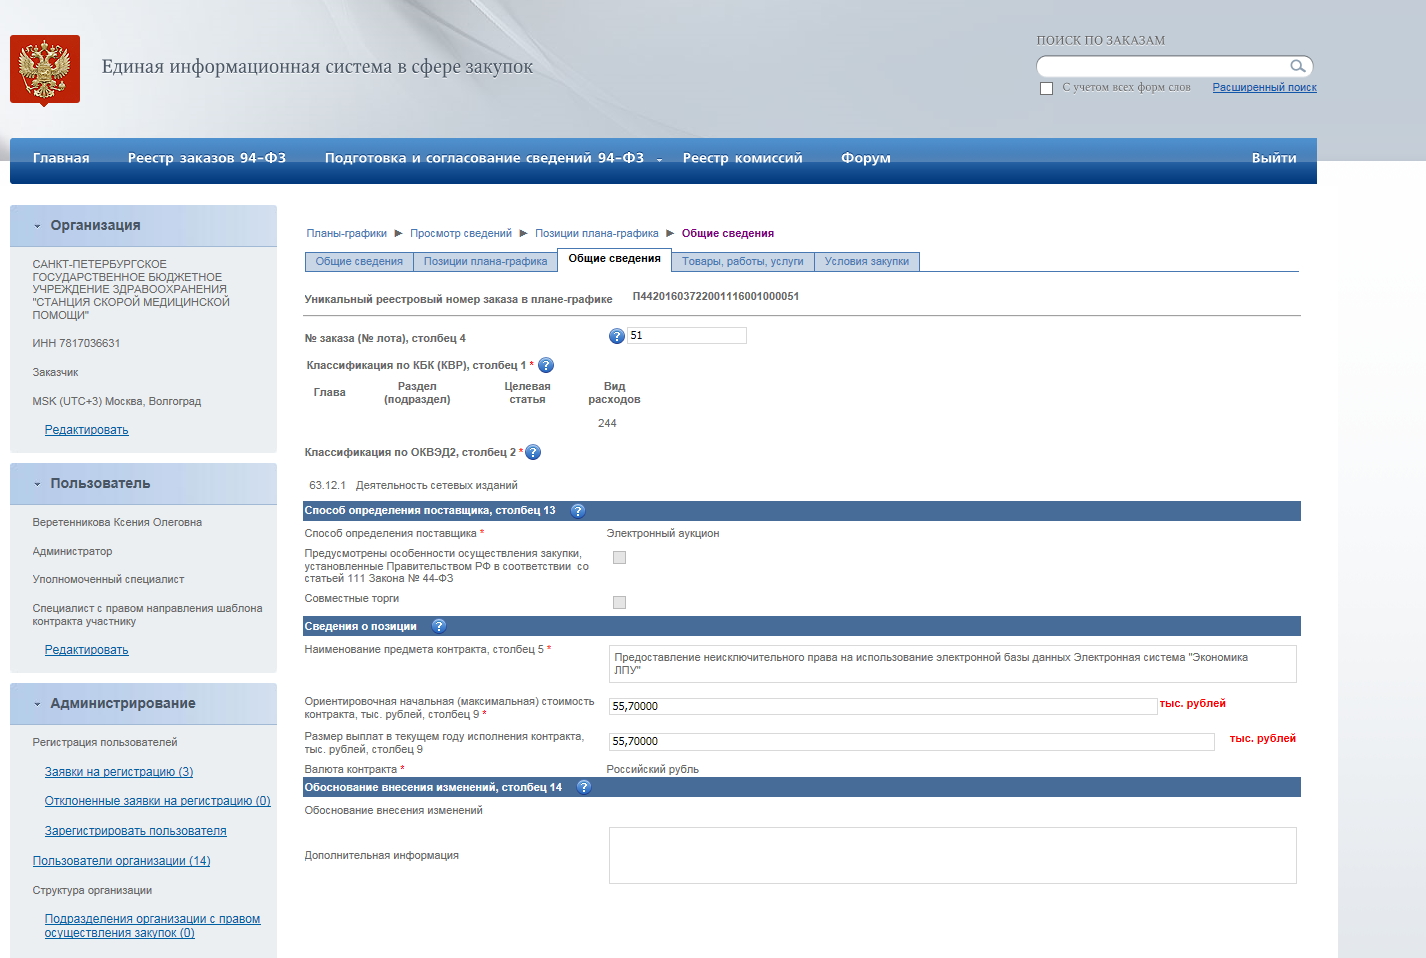
Task: Collapse the Организация sidebar panel
Action: [38, 226]
